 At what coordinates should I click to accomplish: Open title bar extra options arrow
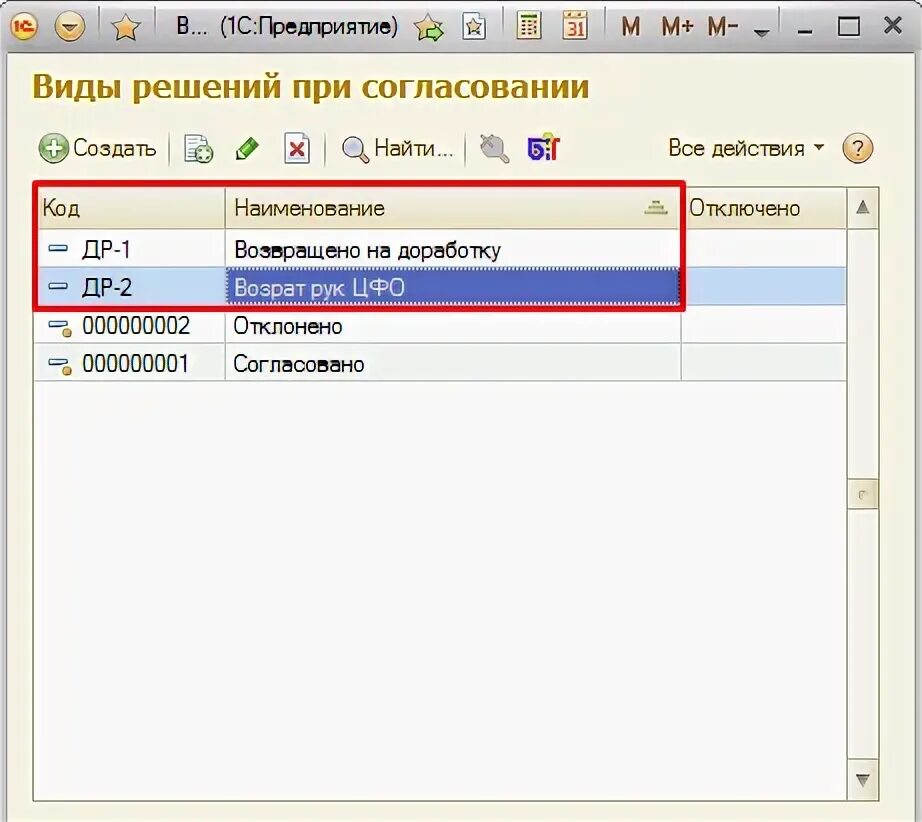point(761,32)
